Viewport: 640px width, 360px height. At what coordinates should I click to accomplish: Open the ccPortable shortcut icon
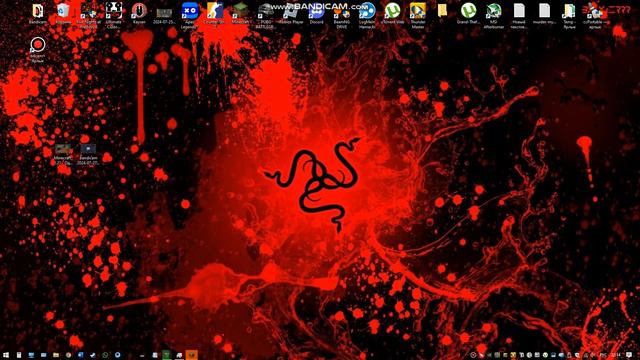[x=595, y=16]
